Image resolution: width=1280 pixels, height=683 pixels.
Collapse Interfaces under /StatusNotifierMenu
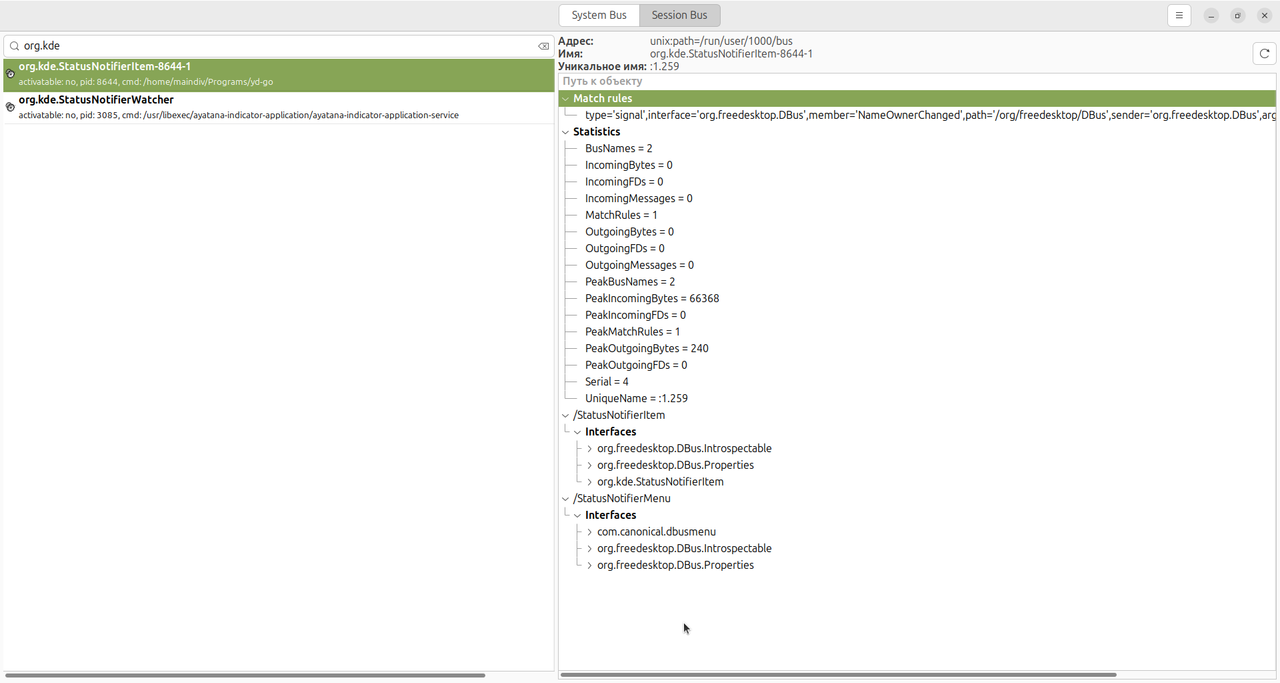coord(577,515)
